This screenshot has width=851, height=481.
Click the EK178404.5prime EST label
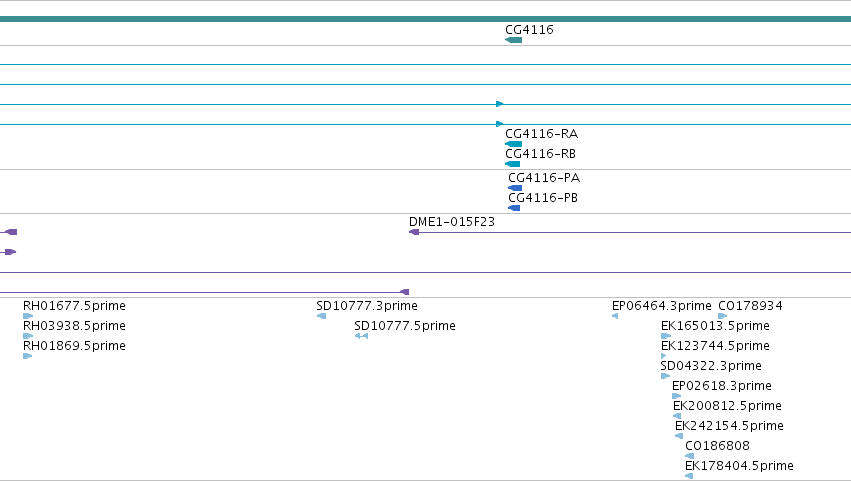(739, 466)
